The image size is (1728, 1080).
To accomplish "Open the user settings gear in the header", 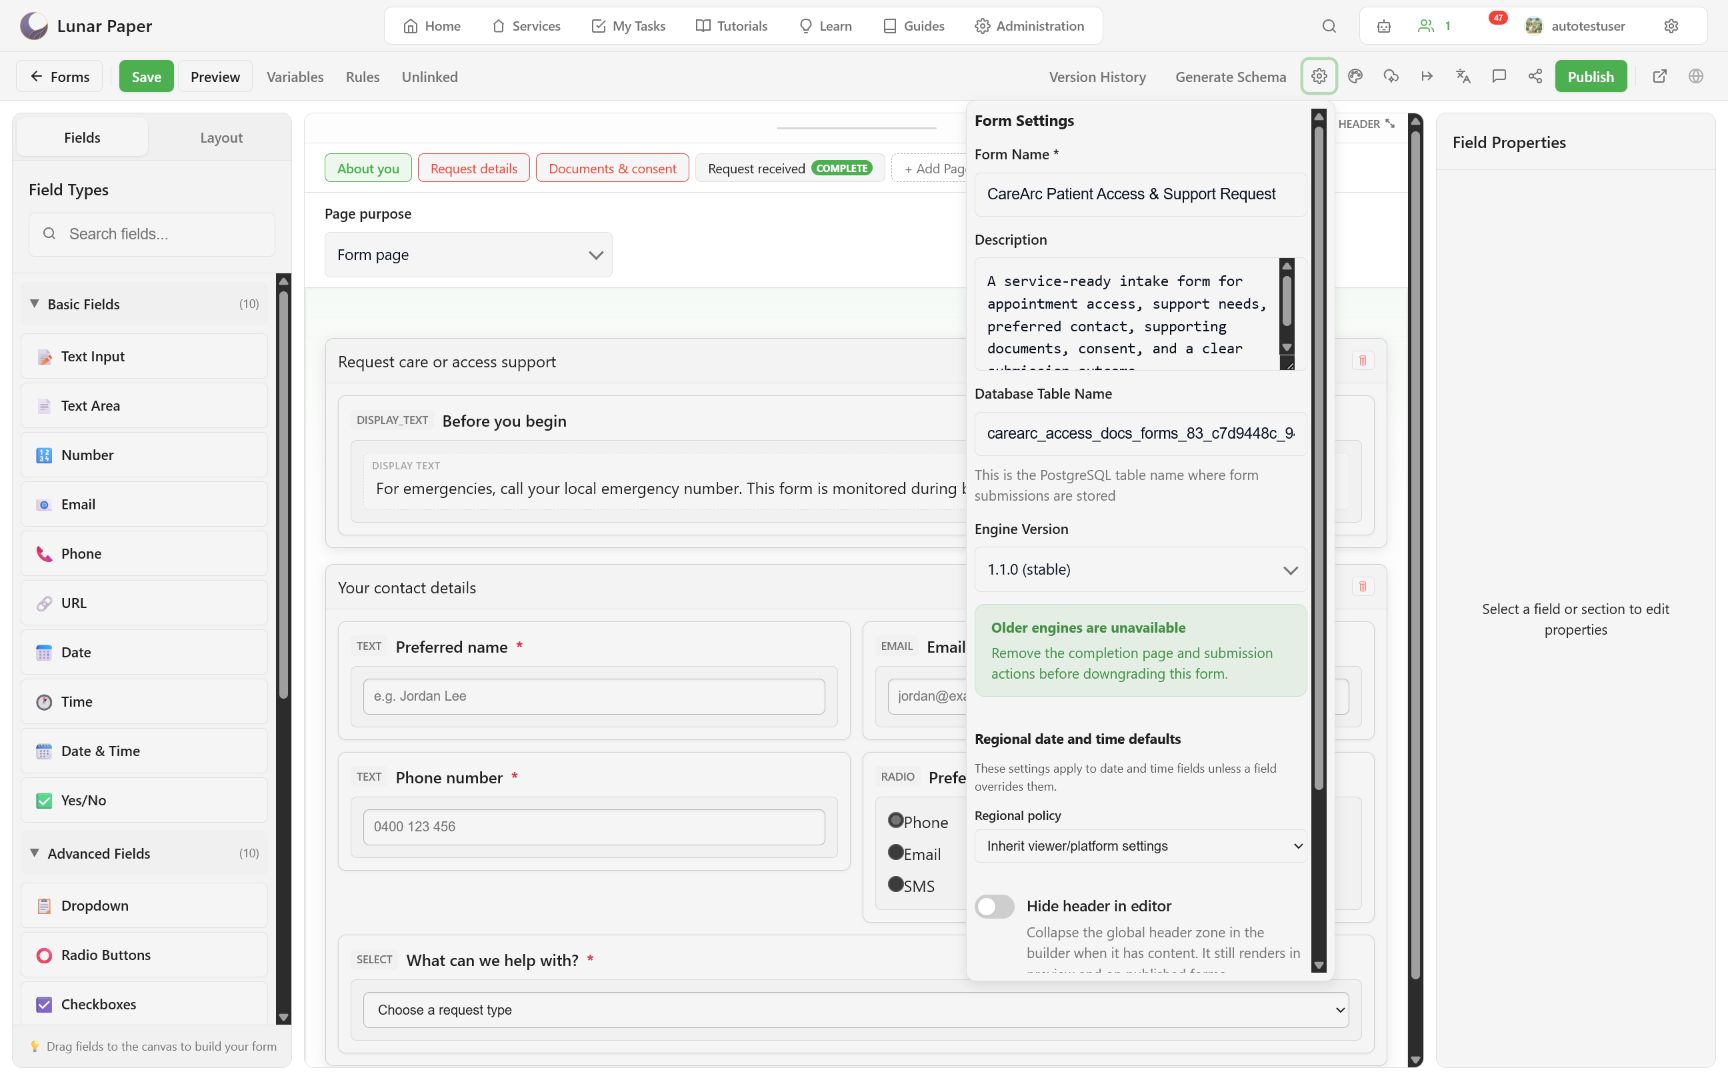I will point(1671,26).
